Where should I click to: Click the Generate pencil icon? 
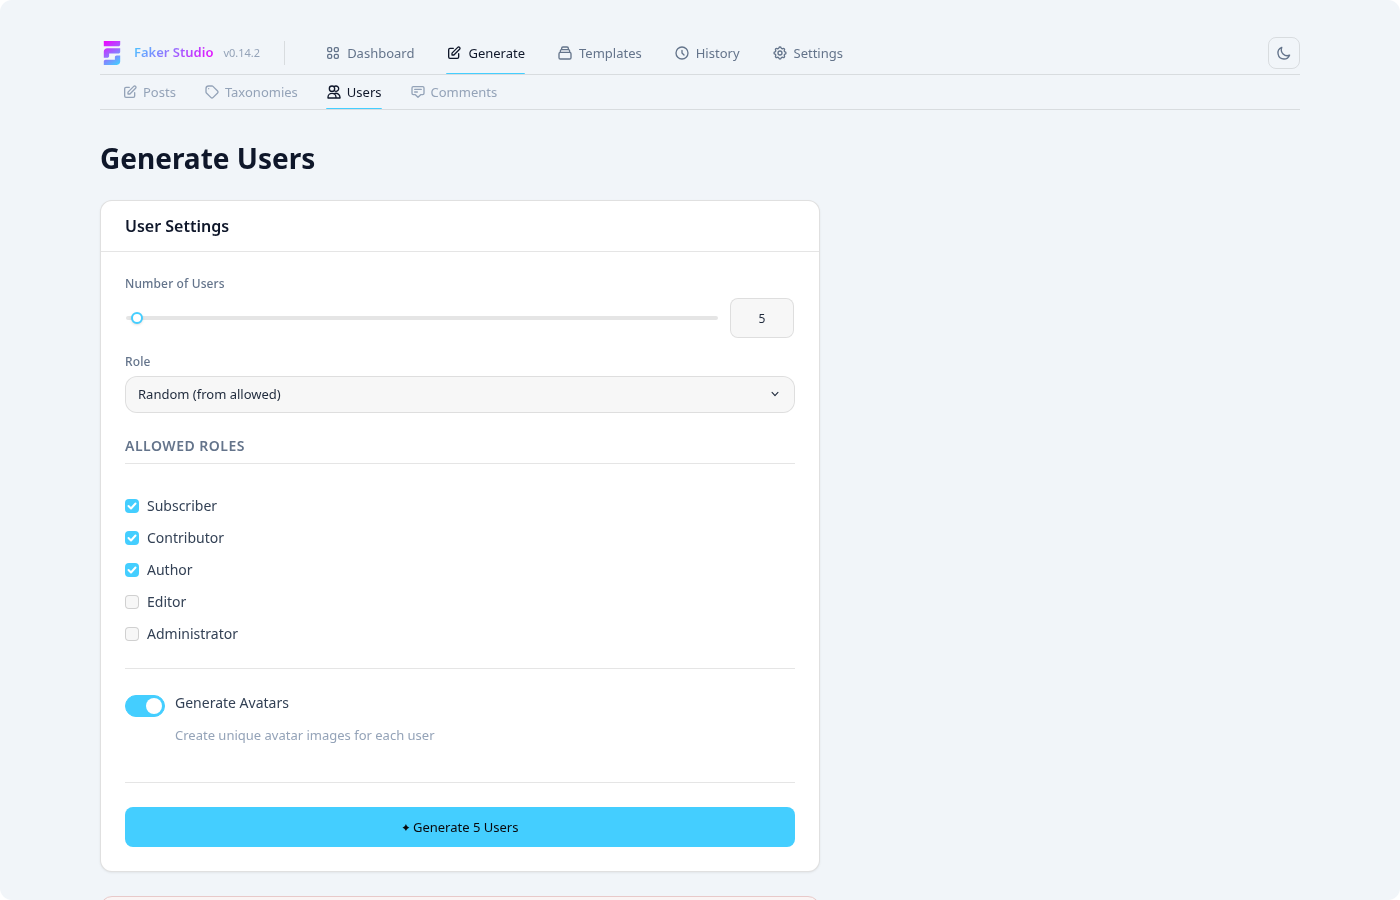(x=454, y=53)
